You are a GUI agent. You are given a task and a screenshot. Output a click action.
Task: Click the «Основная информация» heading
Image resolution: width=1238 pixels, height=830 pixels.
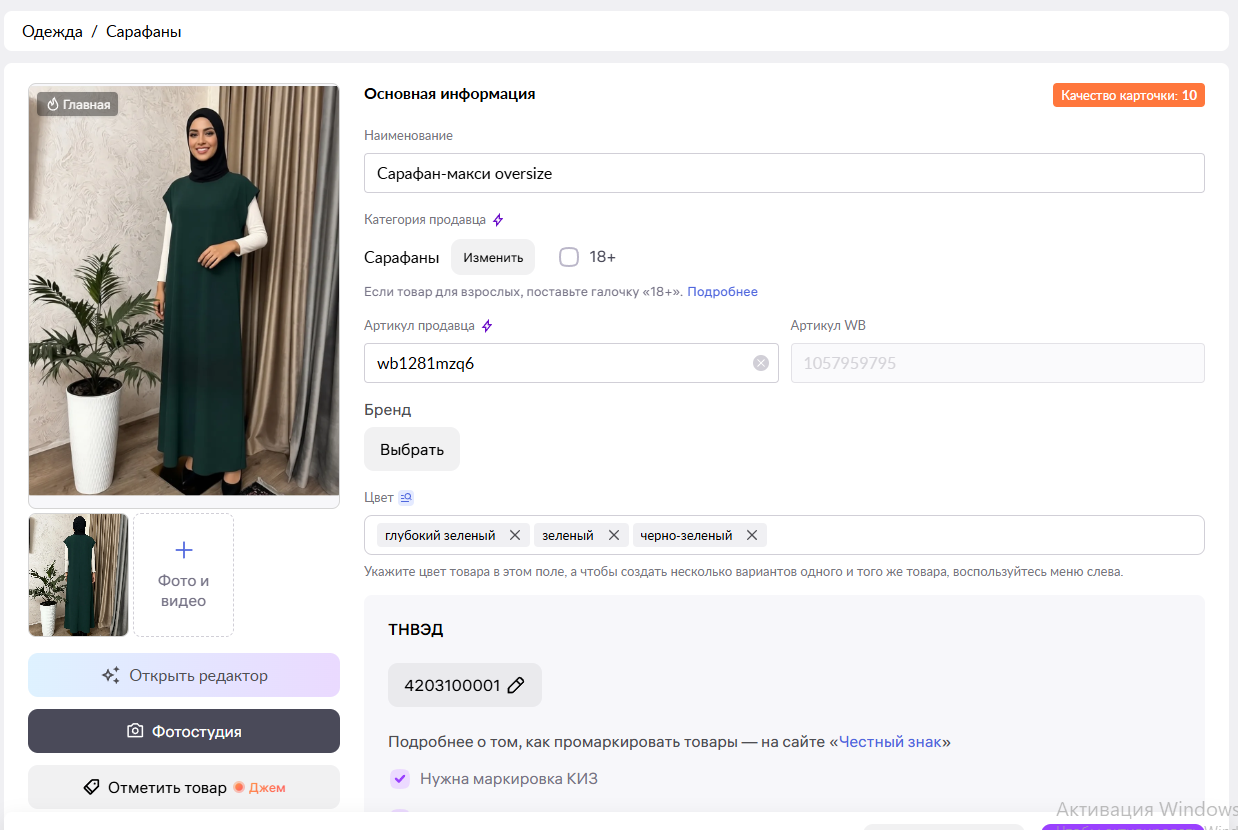[x=450, y=94]
